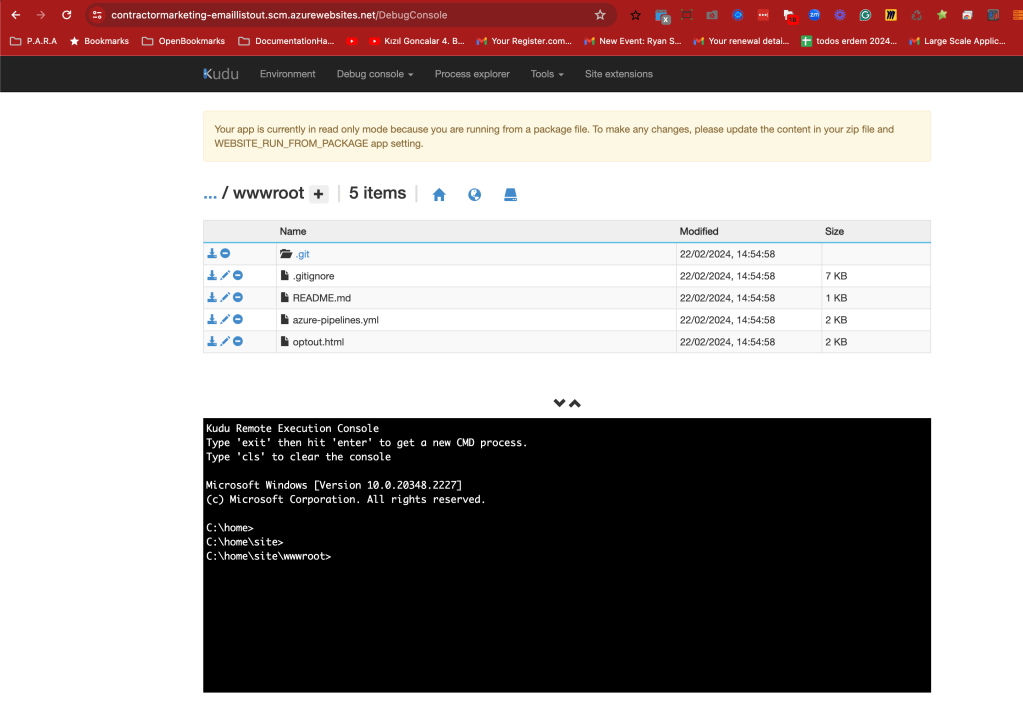This screenshot has height=705, width=1023.
Task: Open Process explorer
Action: pyautogui.click(x=472, y=74)
